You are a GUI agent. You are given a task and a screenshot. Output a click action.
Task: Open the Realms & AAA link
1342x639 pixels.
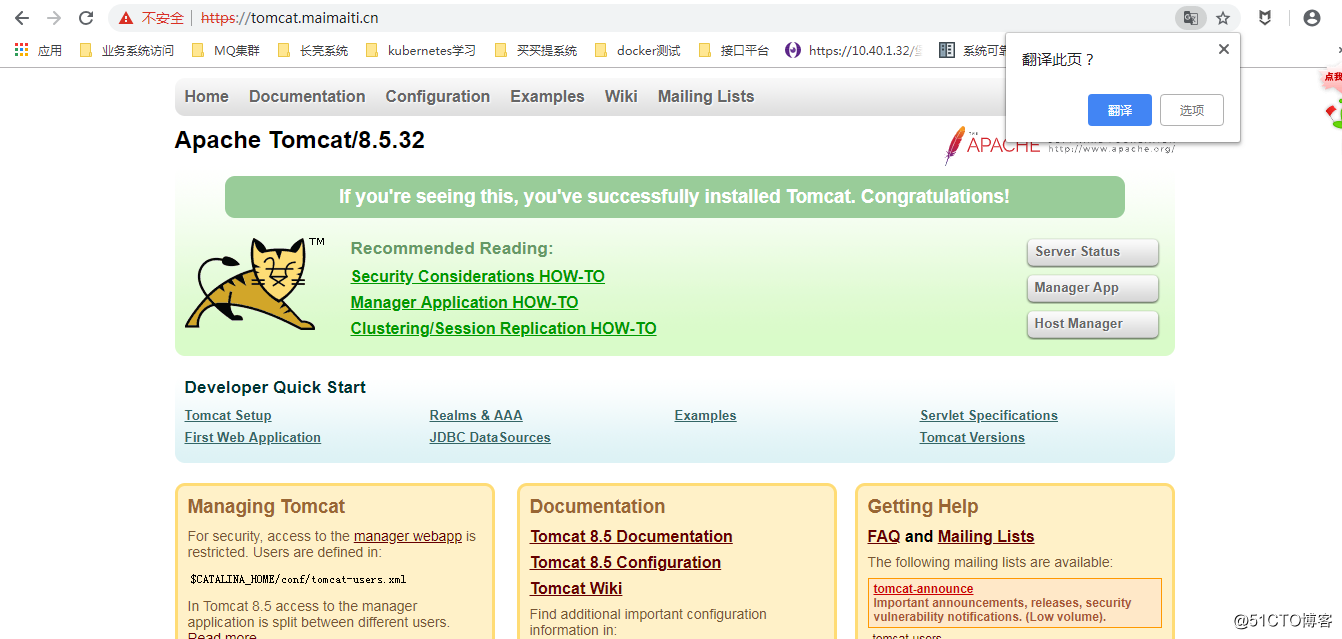(476, 415)
